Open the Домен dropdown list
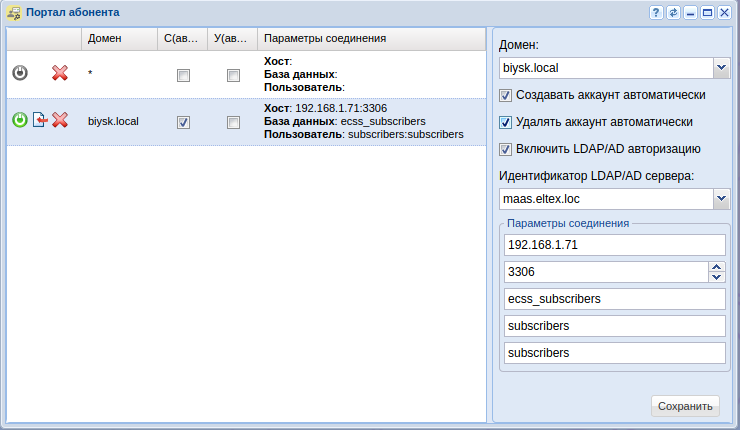The width and height of the screenshot is (740, 430). click(722, 68)
